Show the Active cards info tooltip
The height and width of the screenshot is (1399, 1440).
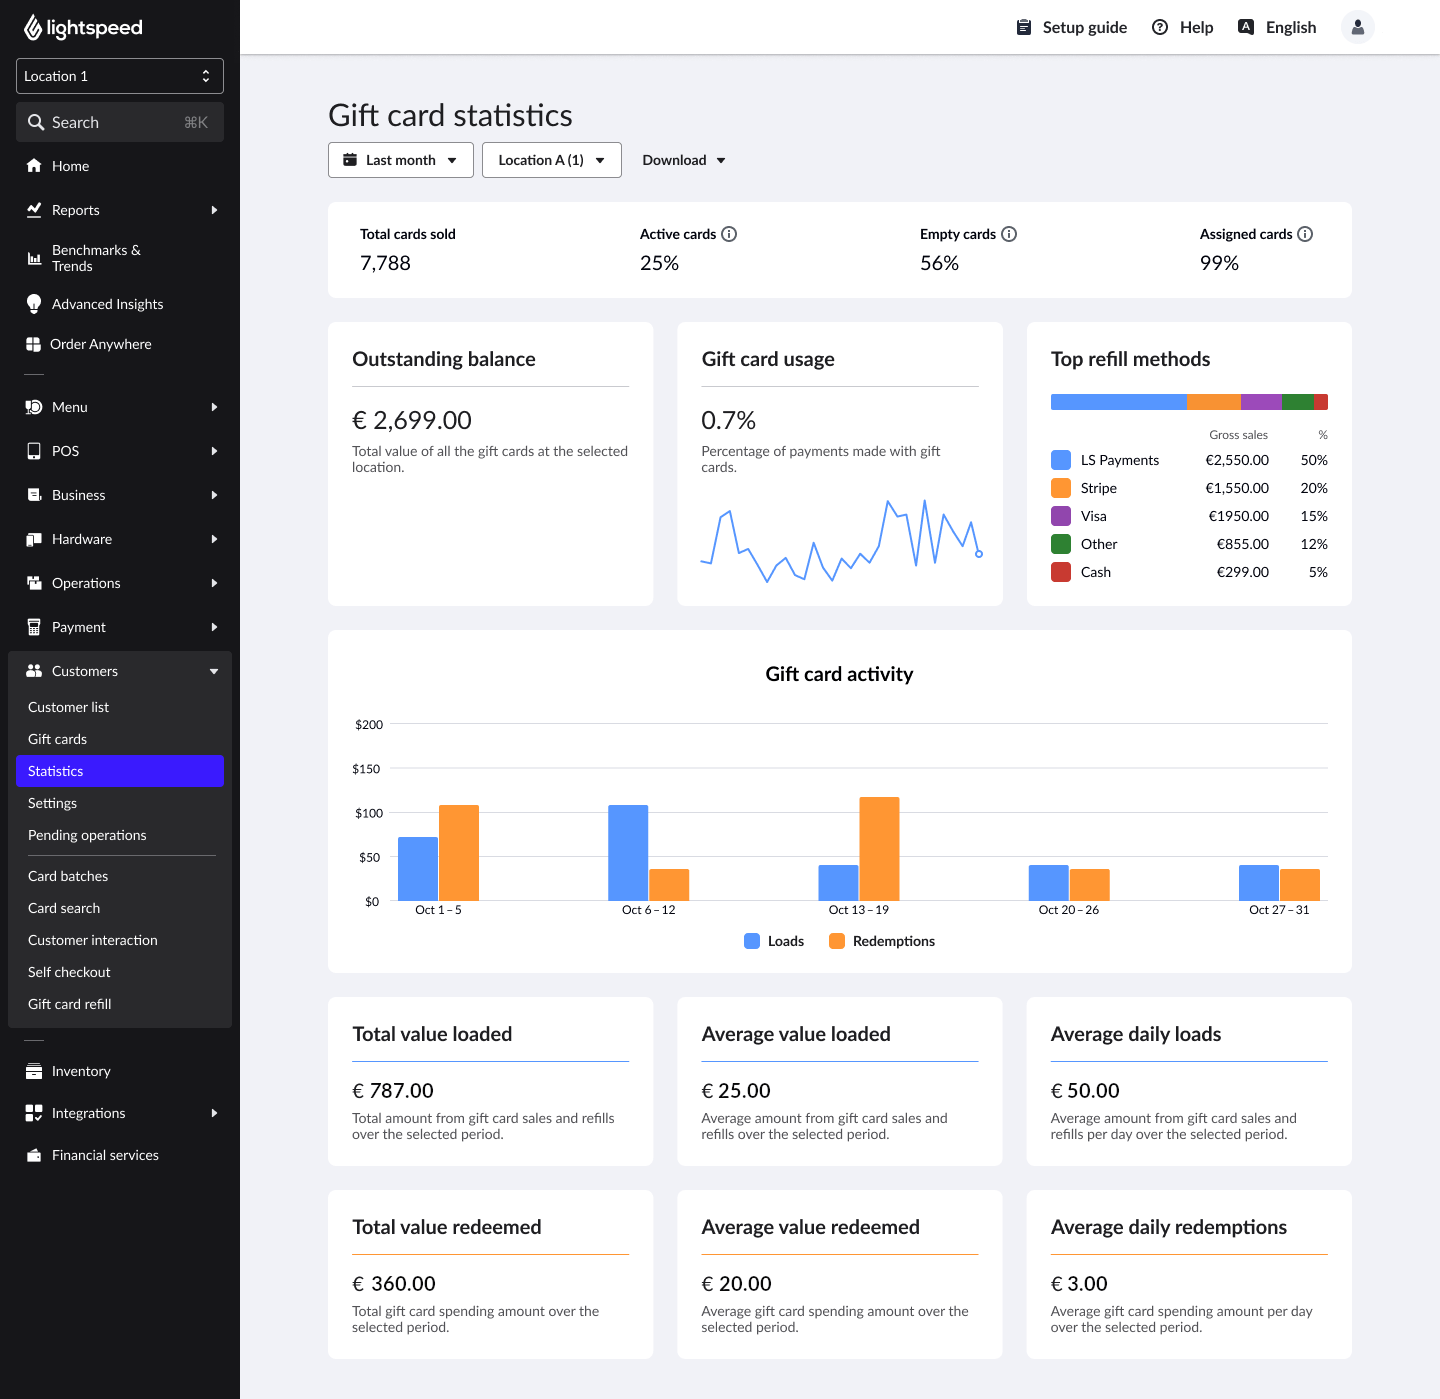[729, 234]
